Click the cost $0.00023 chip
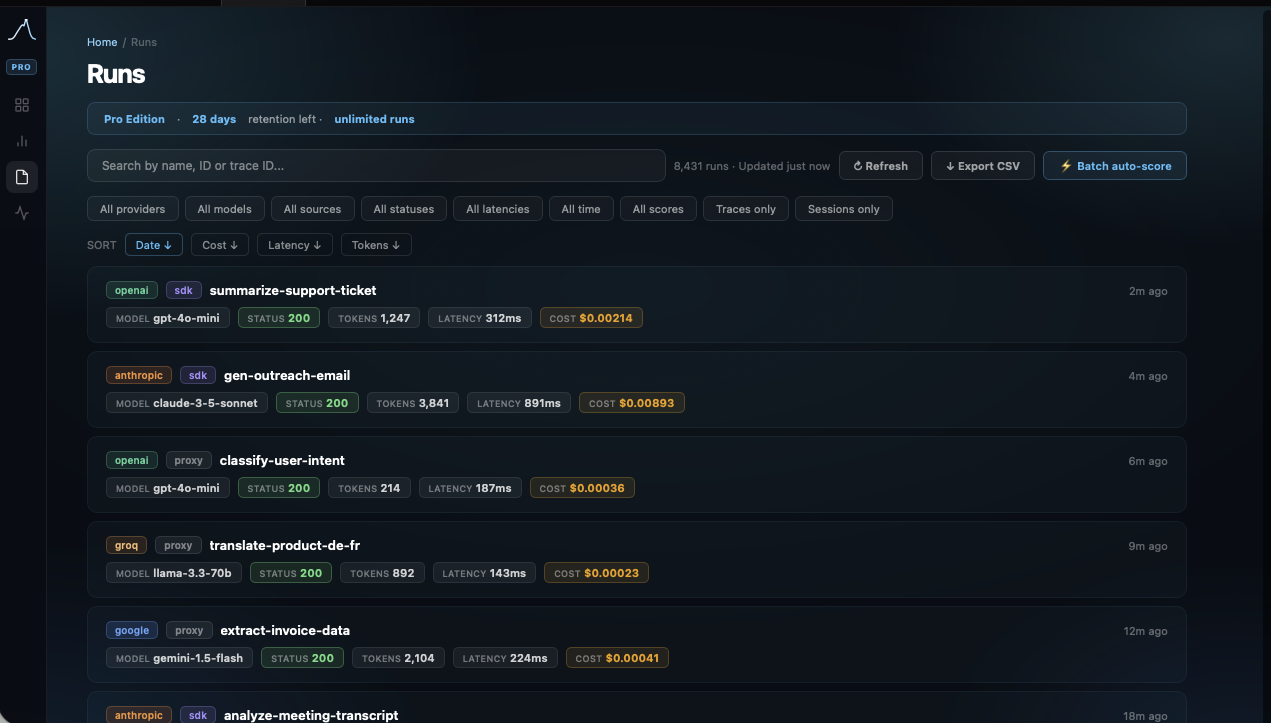 click(597, 573)
